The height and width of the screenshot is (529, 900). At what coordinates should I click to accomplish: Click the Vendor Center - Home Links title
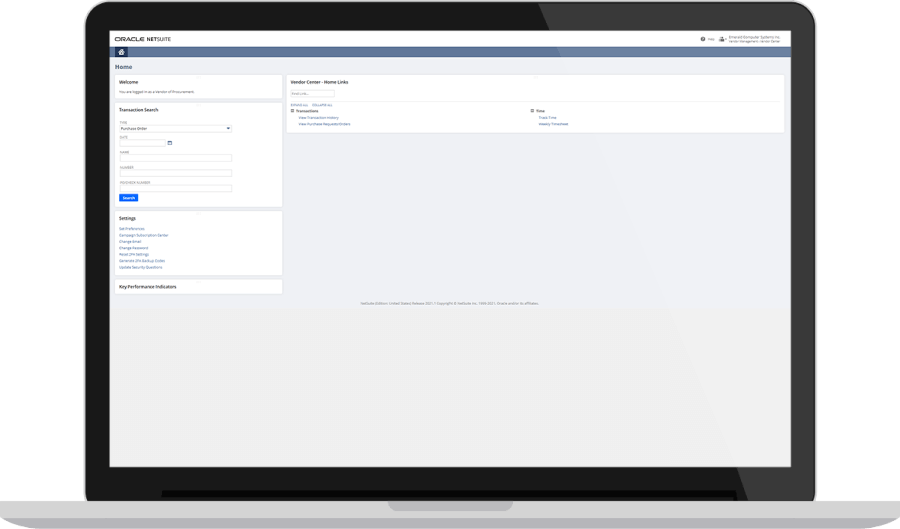coord(319,82)
